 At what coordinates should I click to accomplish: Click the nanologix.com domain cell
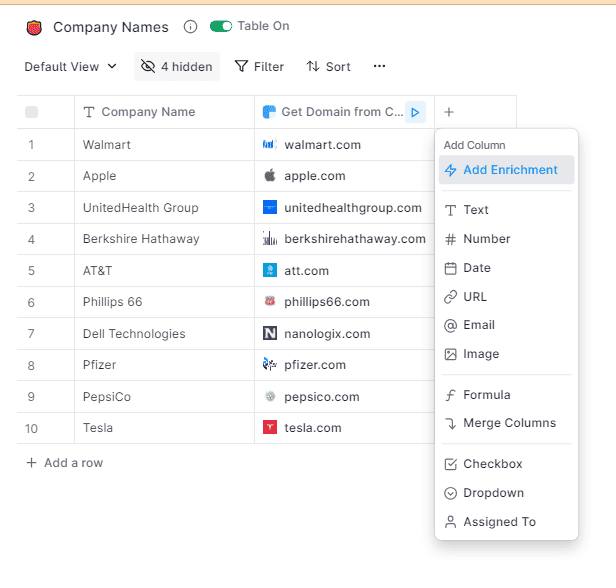point(344,334)
